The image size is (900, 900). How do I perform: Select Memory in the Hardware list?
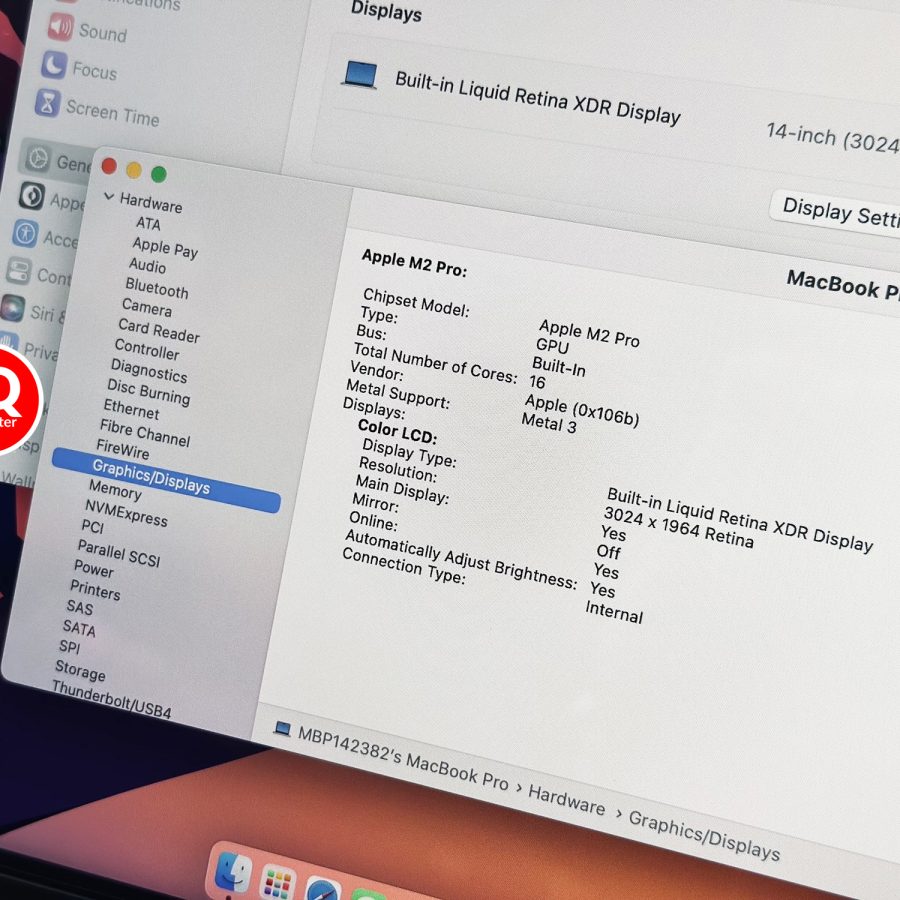[115, 489]
